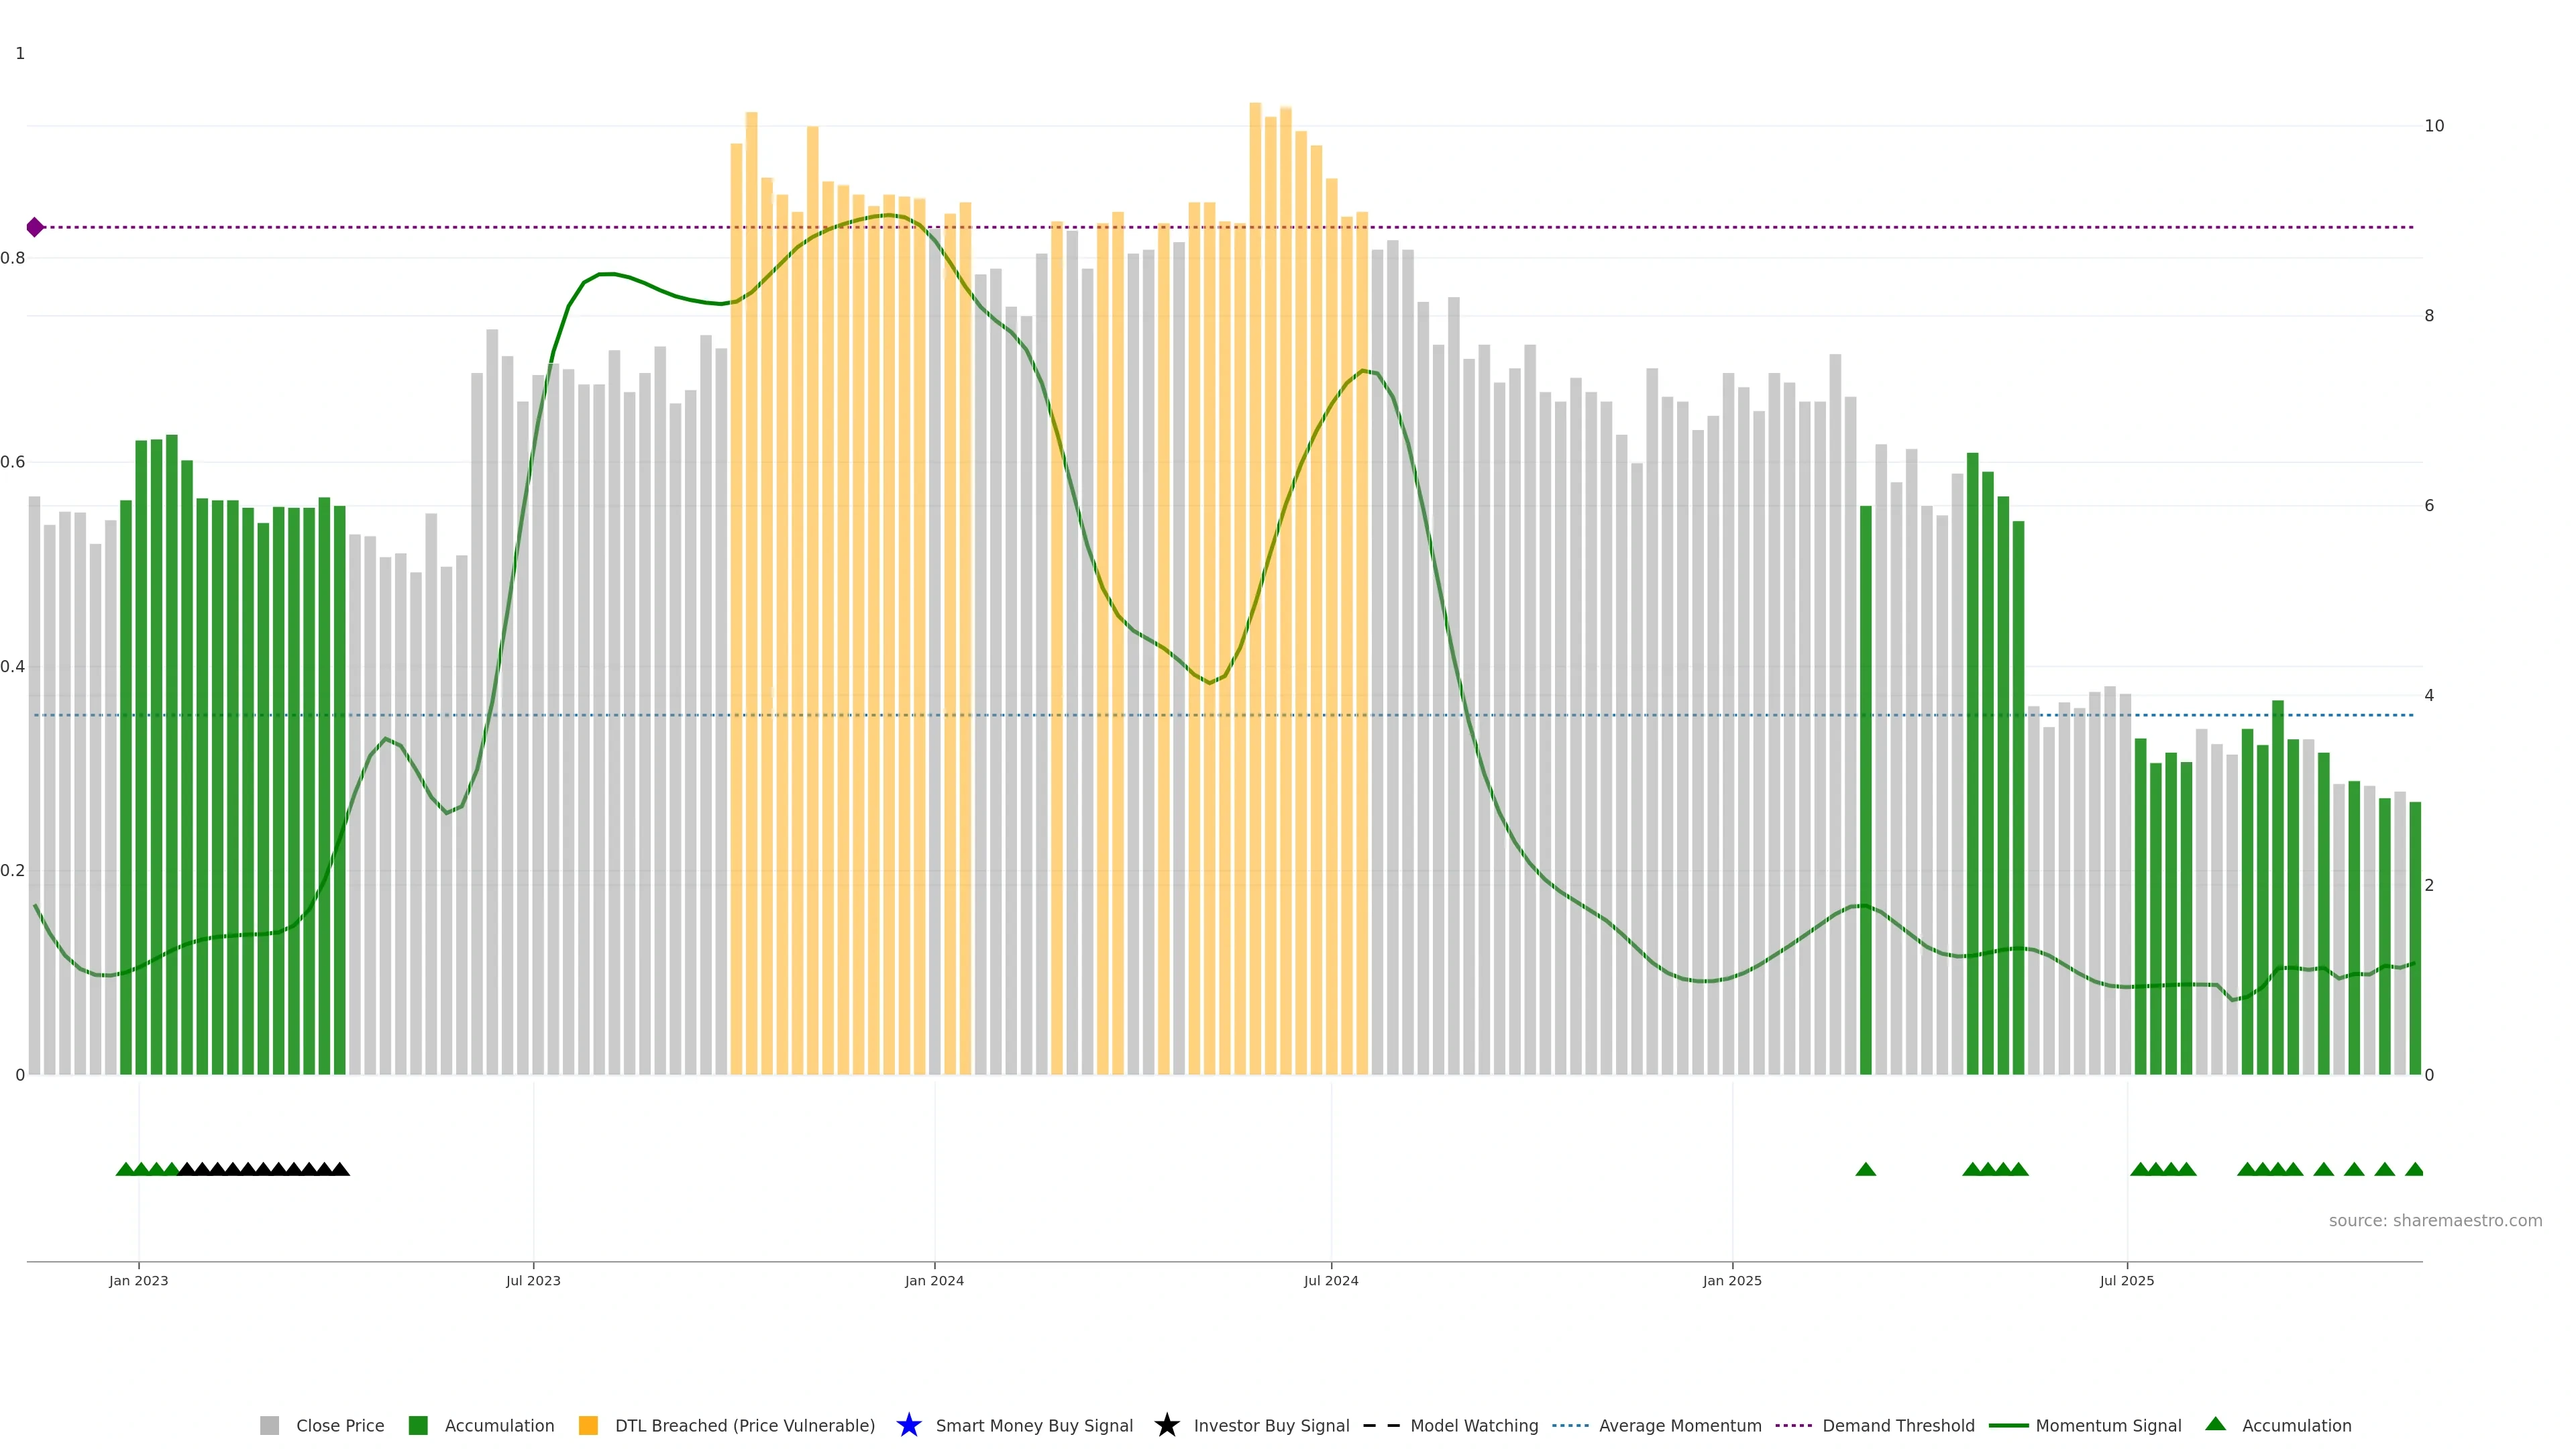Click the dashed Model Watching legend icon

coord(1381,1425)
